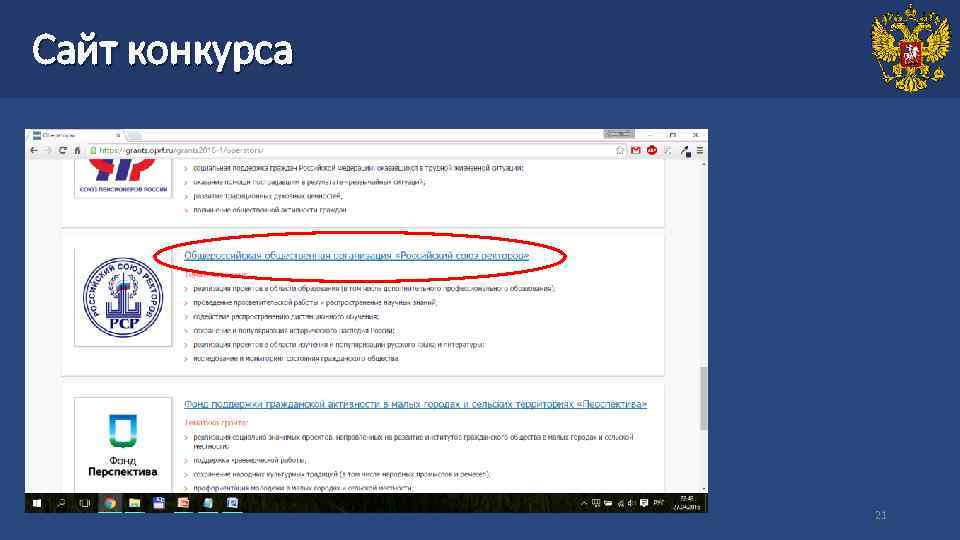The width and height of the screenshot is (960, 540).
Task: Open the action center notifications icon
Action: click(x=643, y=503)
